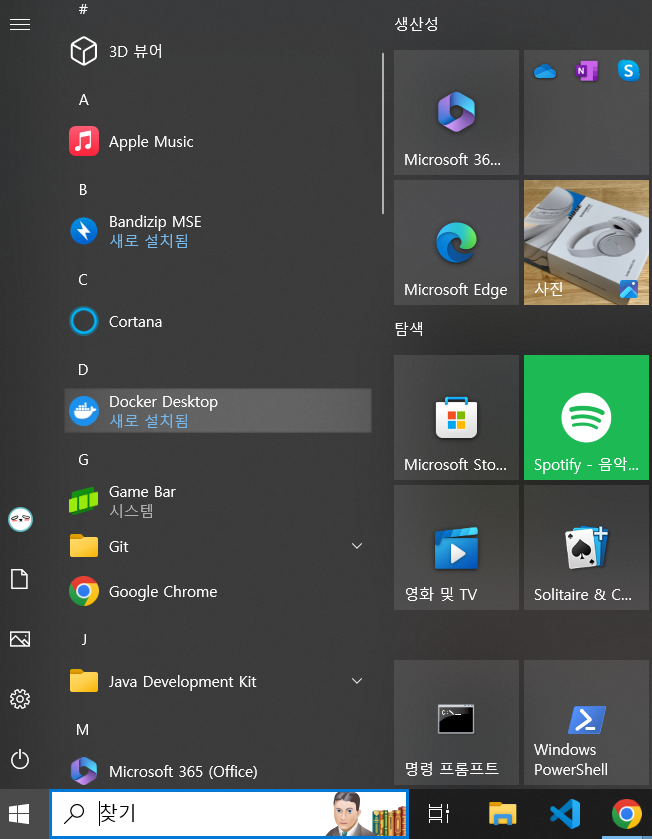The height and width of the screenshot is (839, 652).
Task: Open File Explorer from taskbar
Action: point(503,814)
